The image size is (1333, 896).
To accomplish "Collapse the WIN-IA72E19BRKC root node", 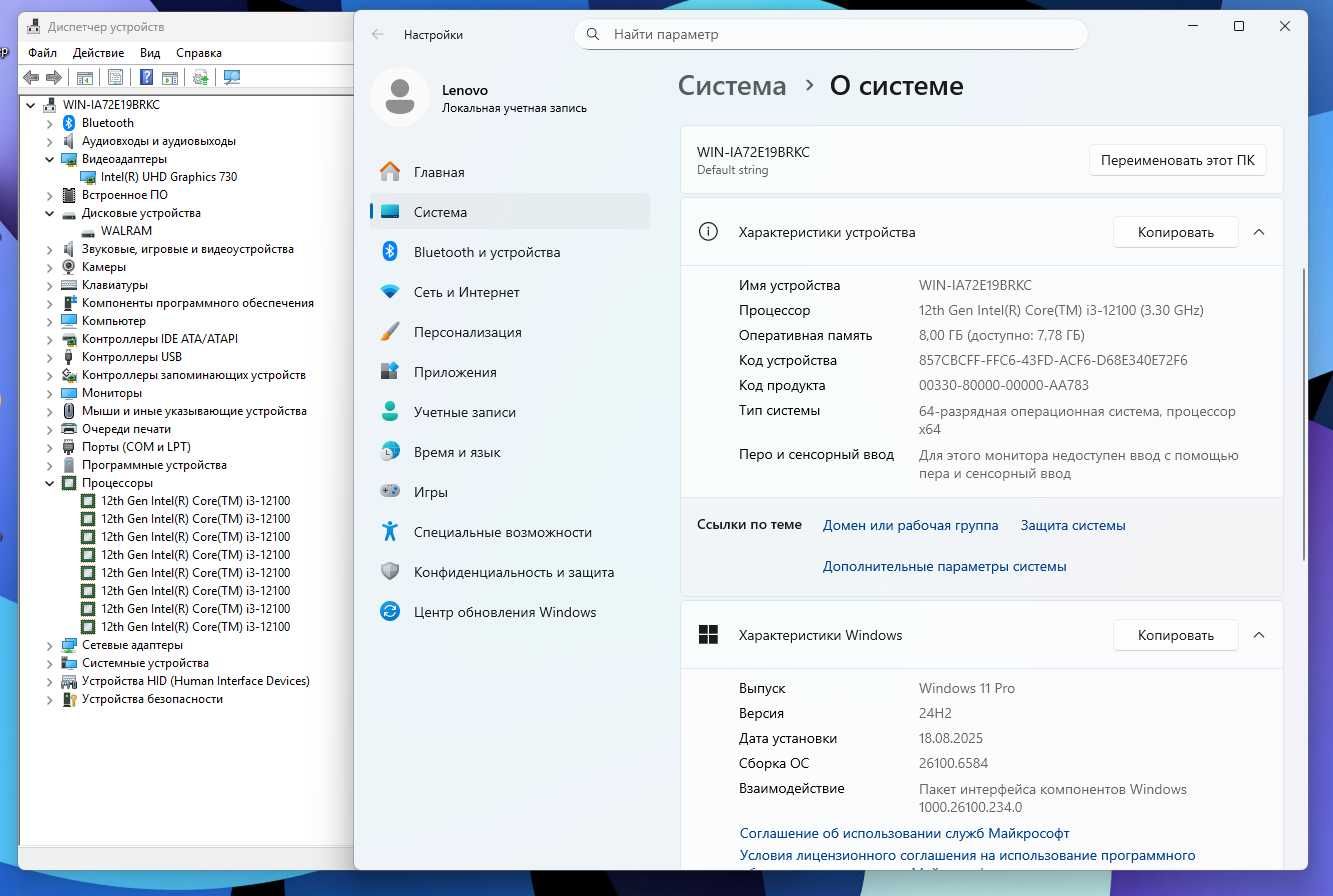I will [x=31, y=105].
